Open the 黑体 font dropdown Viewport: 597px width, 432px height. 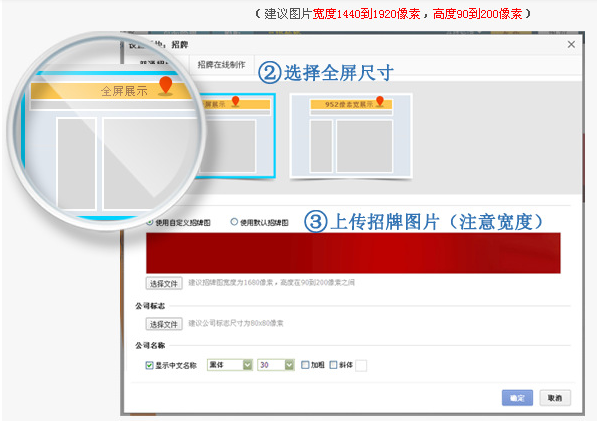[x=230, y=365]
